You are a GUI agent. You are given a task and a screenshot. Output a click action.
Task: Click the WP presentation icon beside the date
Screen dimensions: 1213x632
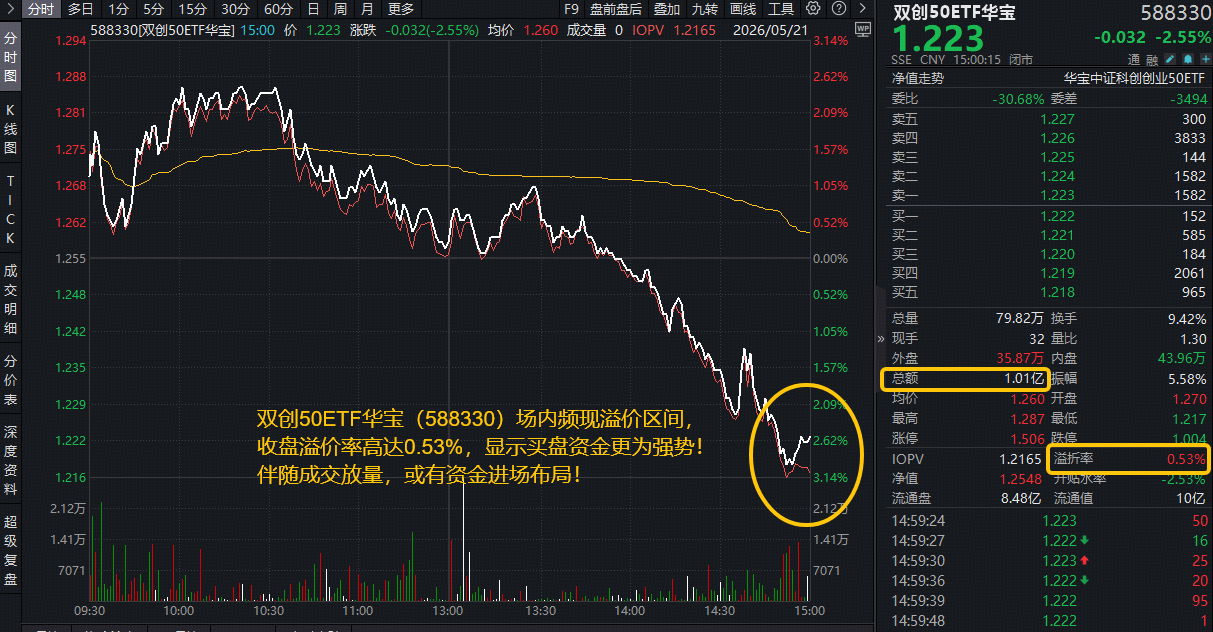(862, 29)
